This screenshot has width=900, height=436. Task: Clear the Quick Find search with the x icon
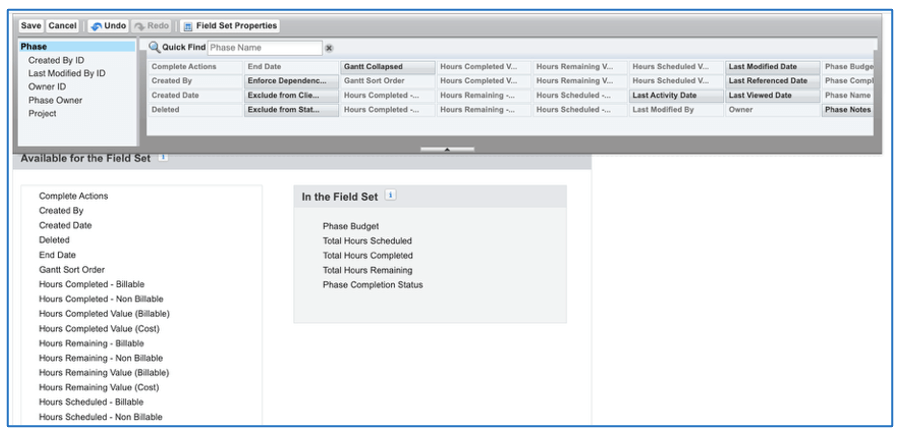[329, 48]
